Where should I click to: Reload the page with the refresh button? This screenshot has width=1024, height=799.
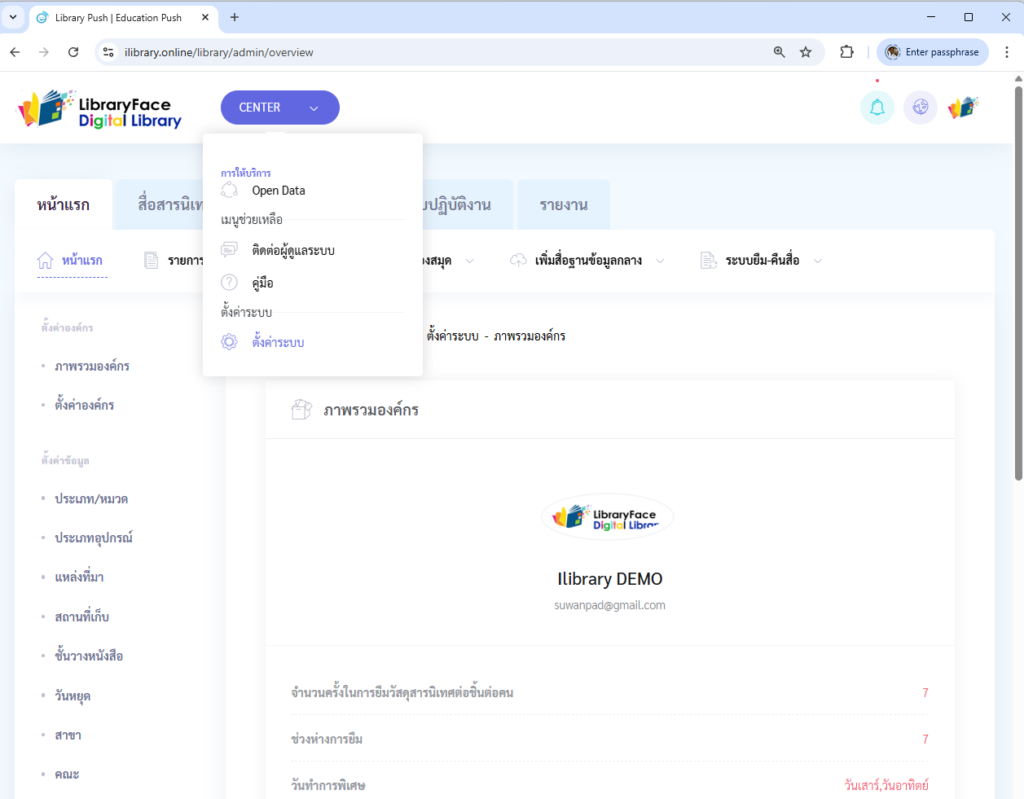tap(73, 52)
